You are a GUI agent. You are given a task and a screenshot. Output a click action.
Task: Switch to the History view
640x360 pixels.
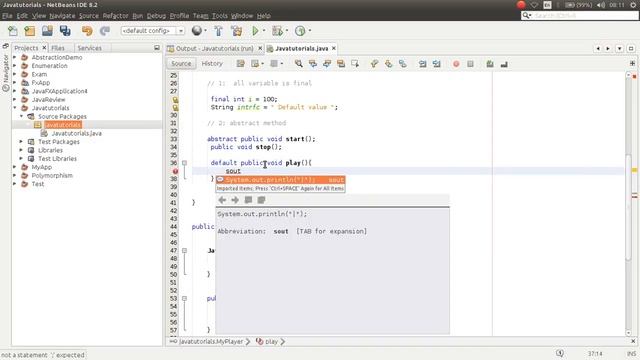[x=212, y=64]
